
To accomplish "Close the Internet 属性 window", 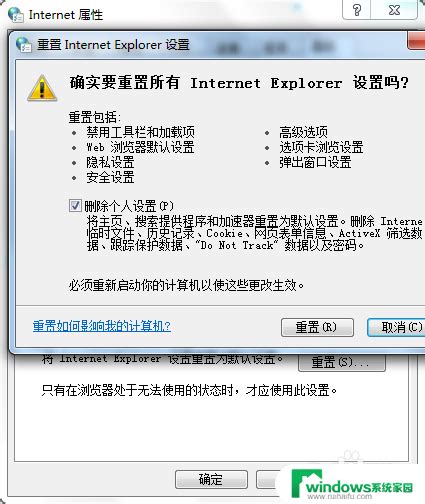I will click(x=394, y=10).
